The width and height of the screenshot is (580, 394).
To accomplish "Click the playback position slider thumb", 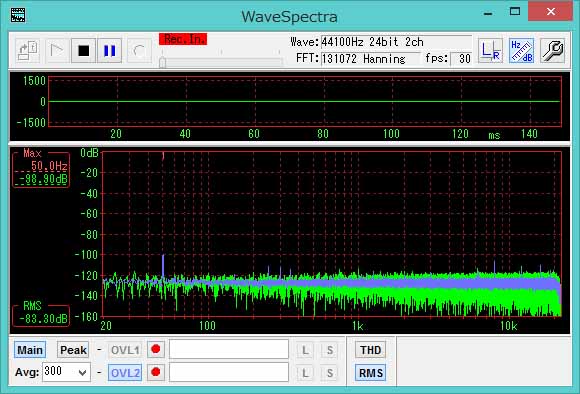I will (162, 62).
